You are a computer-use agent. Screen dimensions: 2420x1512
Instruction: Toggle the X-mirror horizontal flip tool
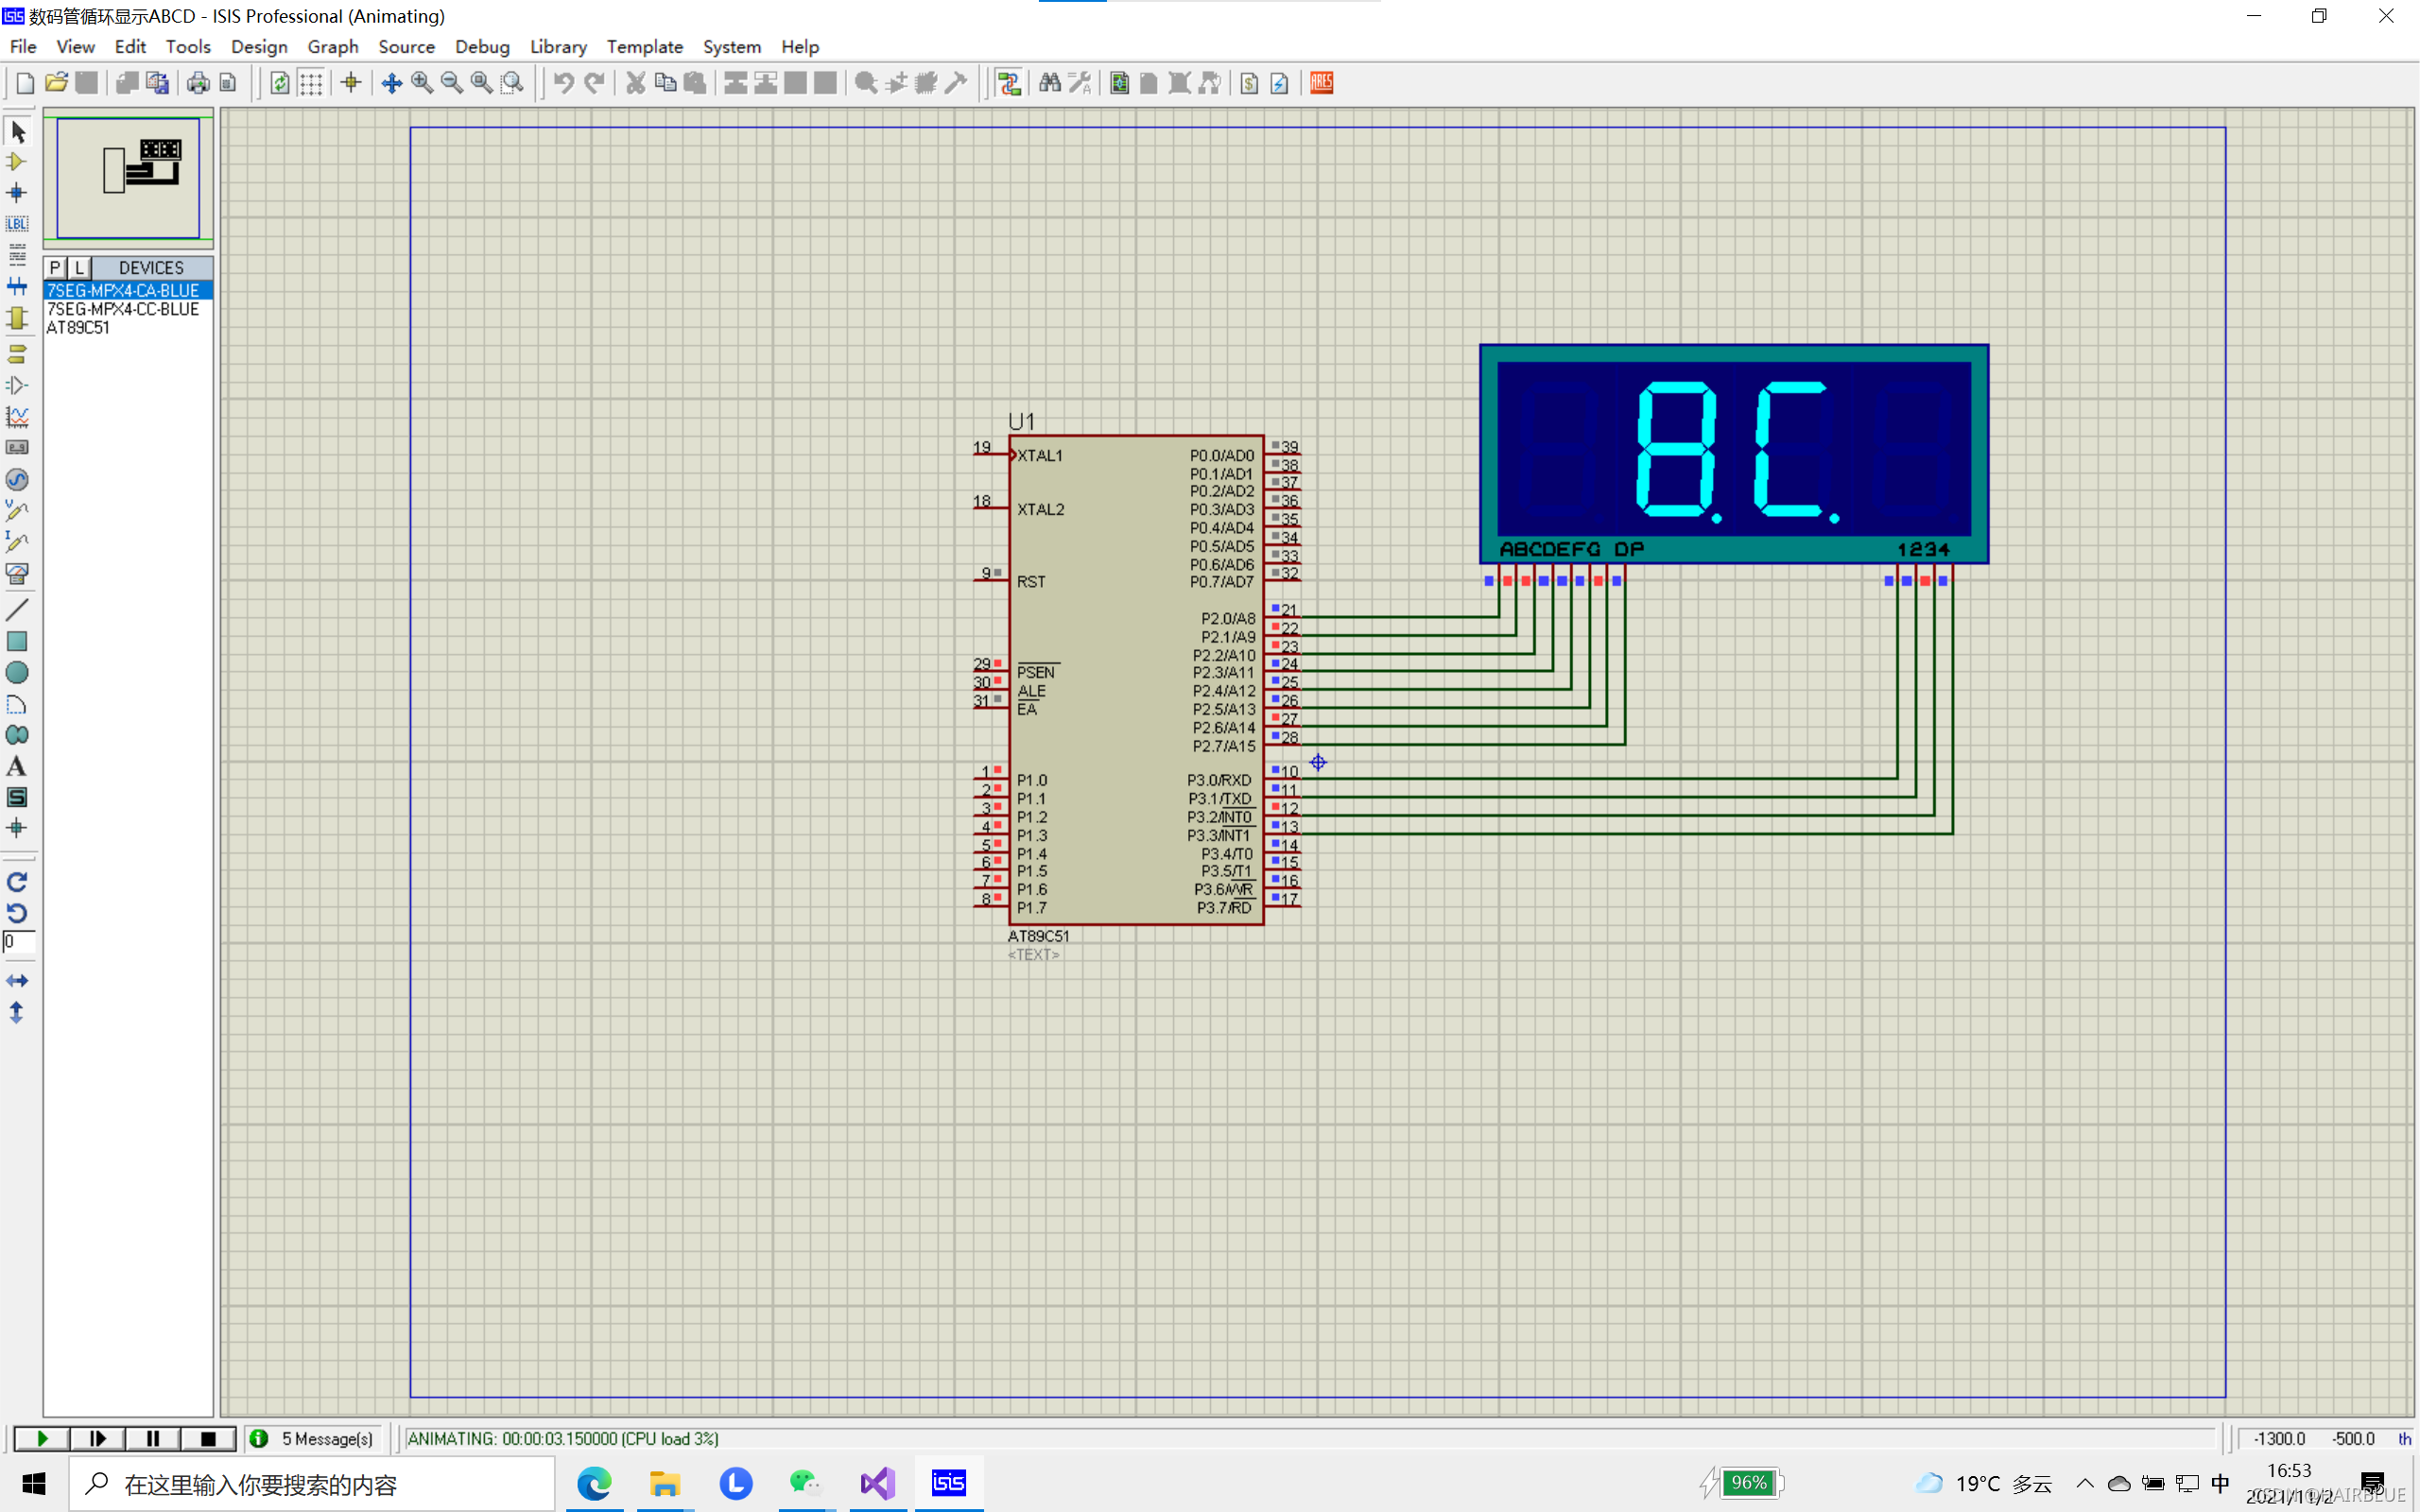pyautogui.click(x=16, y=981)
